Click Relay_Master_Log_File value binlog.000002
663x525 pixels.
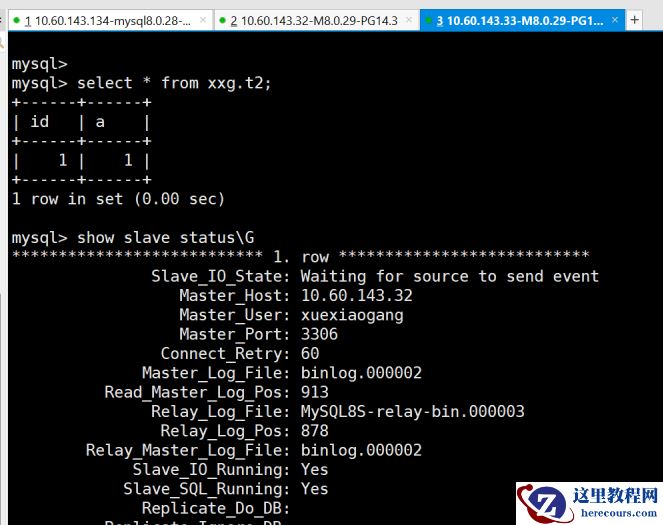coord(361,450)
